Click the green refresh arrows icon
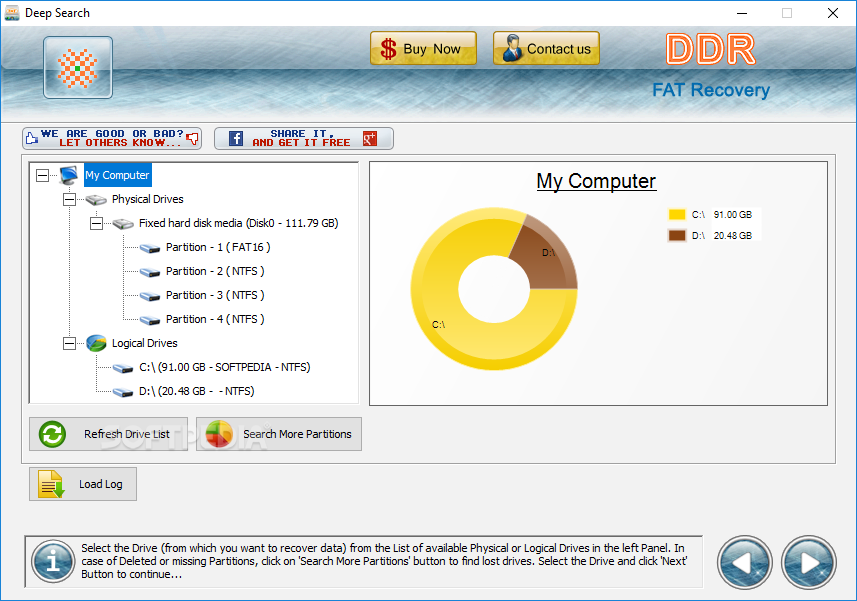 (52, 434)
